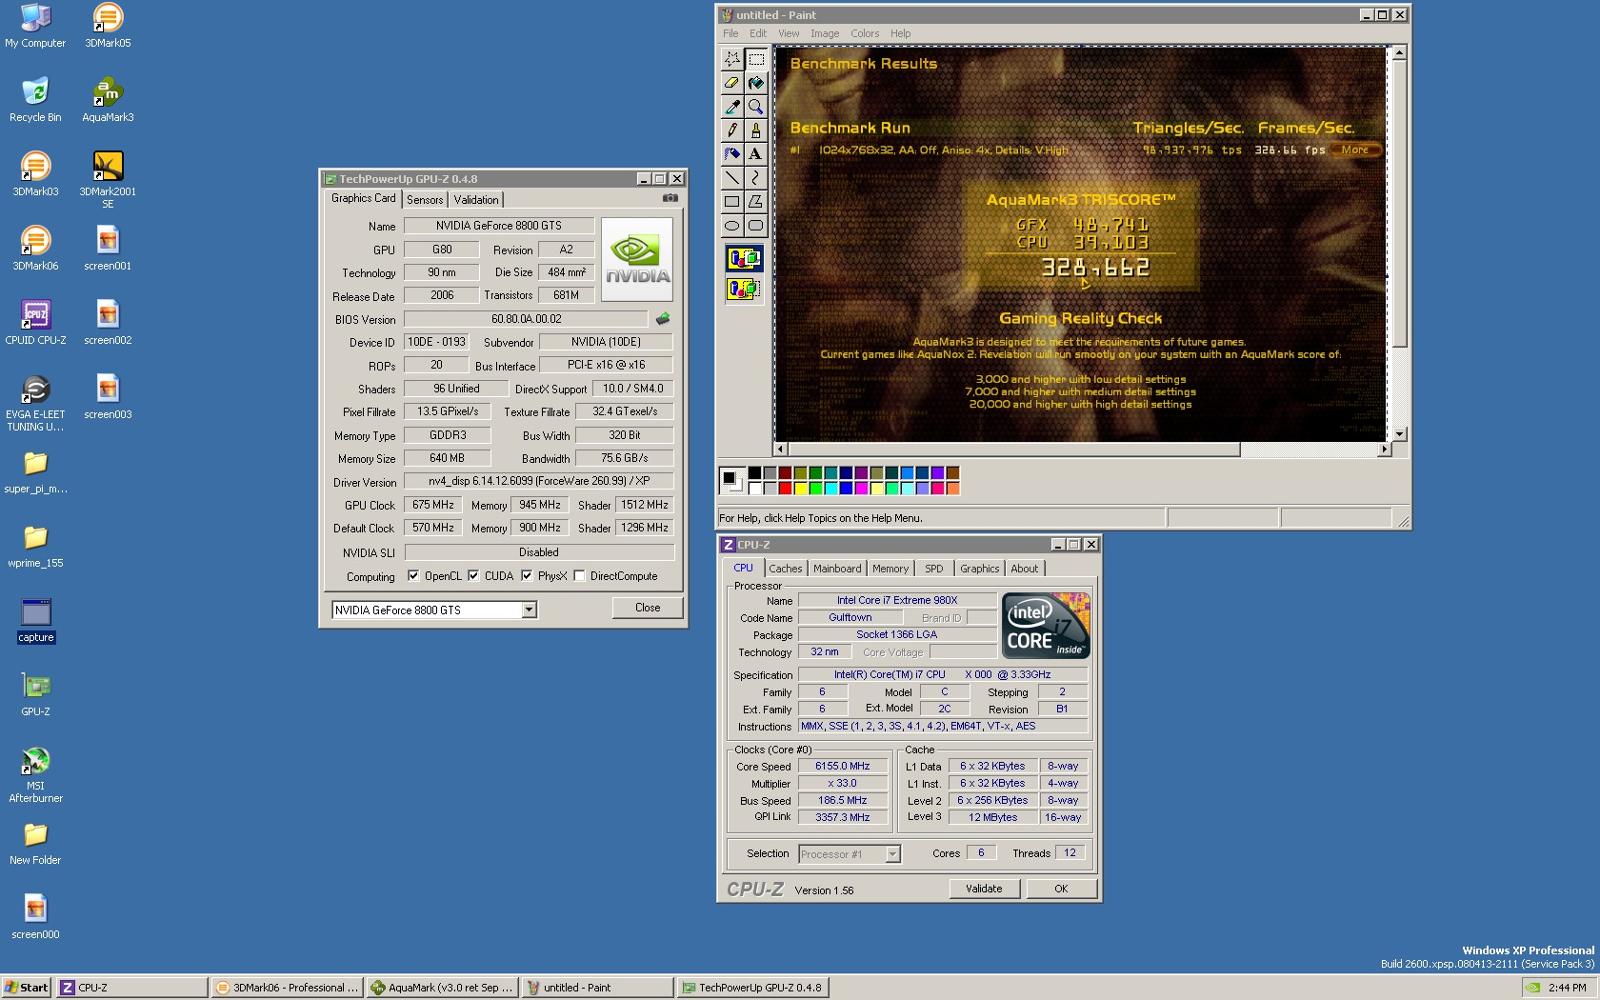This screenshot has width=1600, height=1000.
Task: Select the MSI Afterburner desktop icon
Action: [x=35, y=774]
